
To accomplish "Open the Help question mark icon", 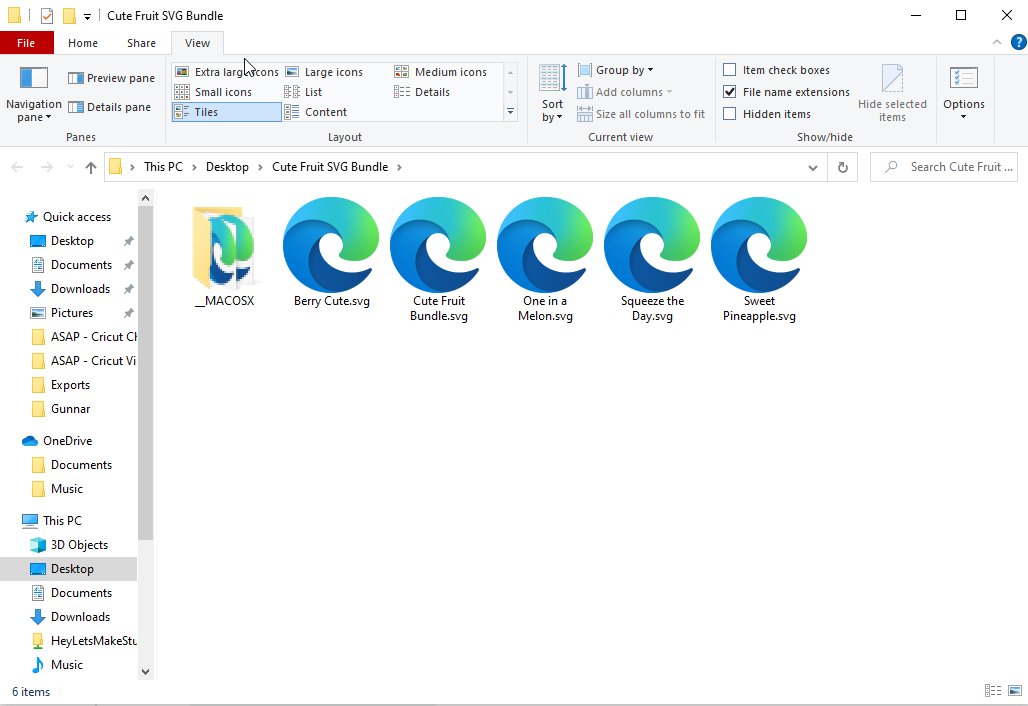I will click(x=1018, y=43).
